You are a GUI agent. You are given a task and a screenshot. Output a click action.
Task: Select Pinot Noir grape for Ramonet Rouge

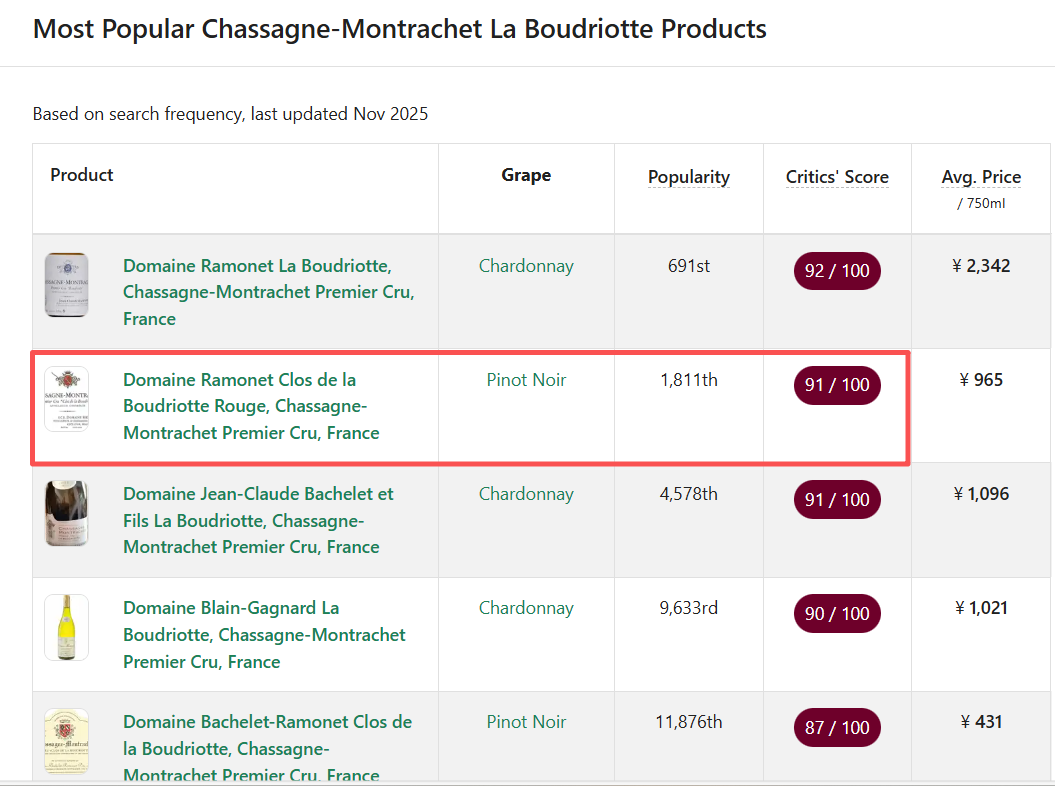coord(526,380)
